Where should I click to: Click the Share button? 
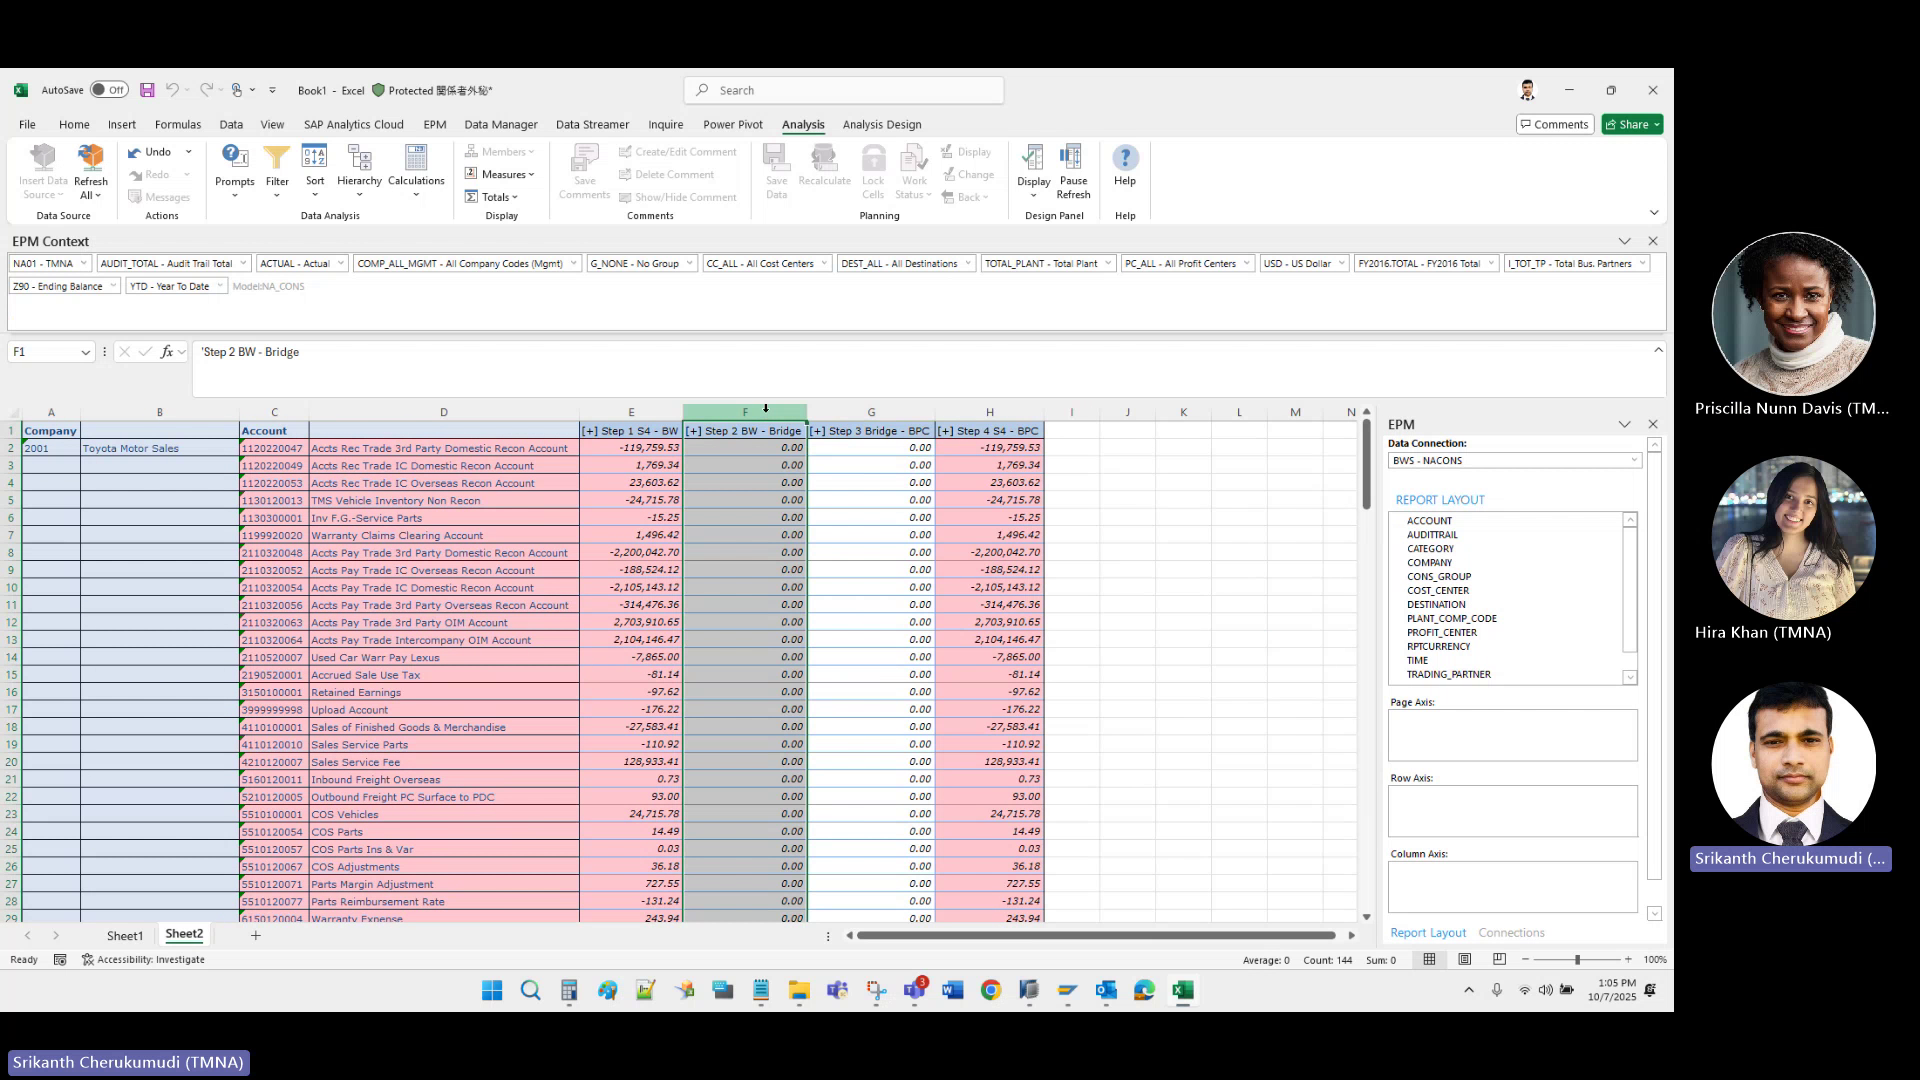pos(1632,124)
